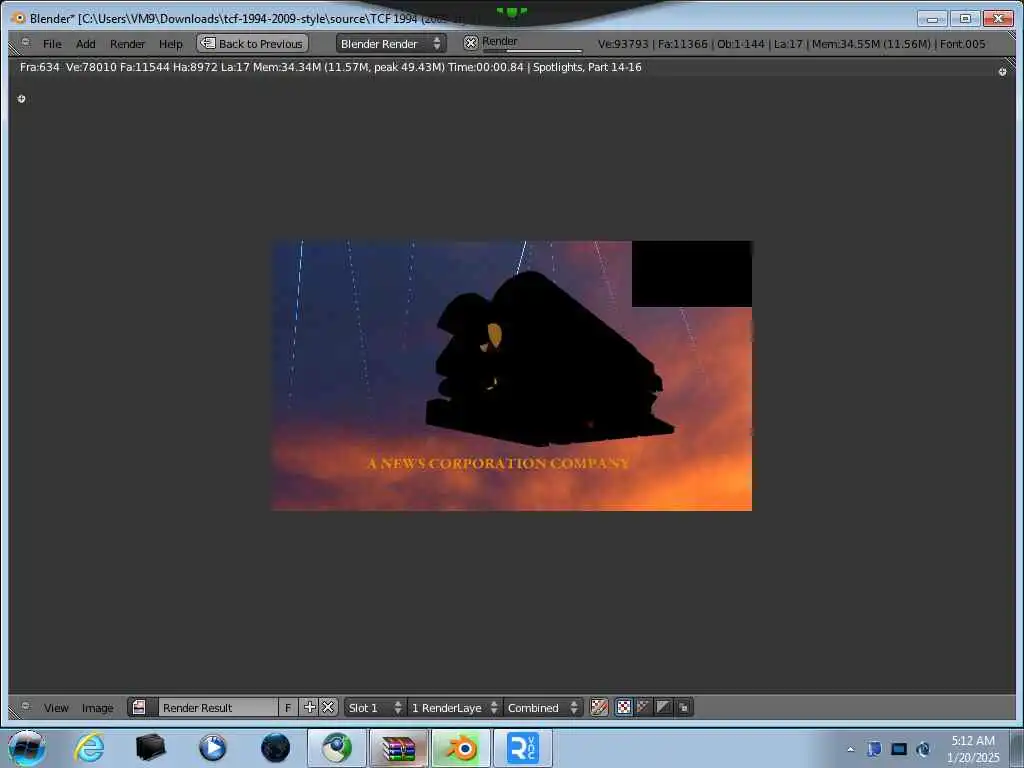
Task: Expand the right properties region plus icon
Action: point(1002,72)
